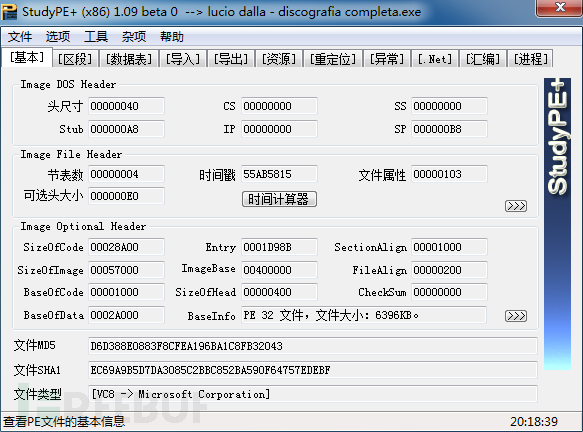The width and height of the screenshot is (583, 432).
Task: Click the 时间计算器 button
Action: 279,199
